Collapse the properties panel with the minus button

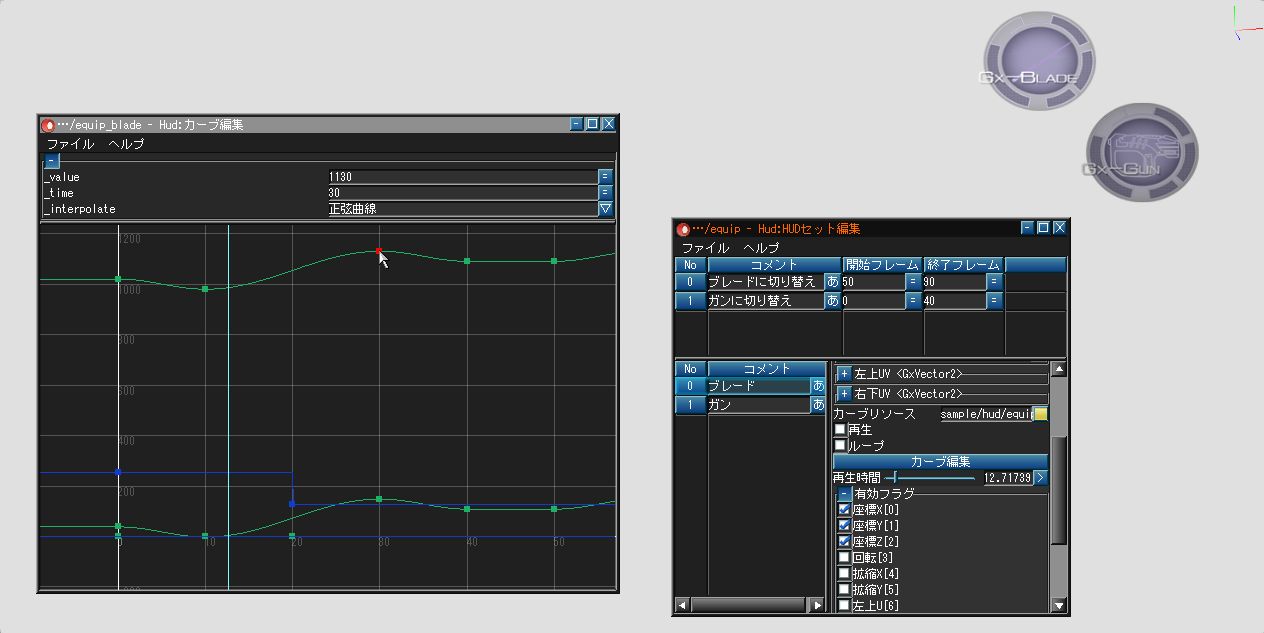click(52, 161)
